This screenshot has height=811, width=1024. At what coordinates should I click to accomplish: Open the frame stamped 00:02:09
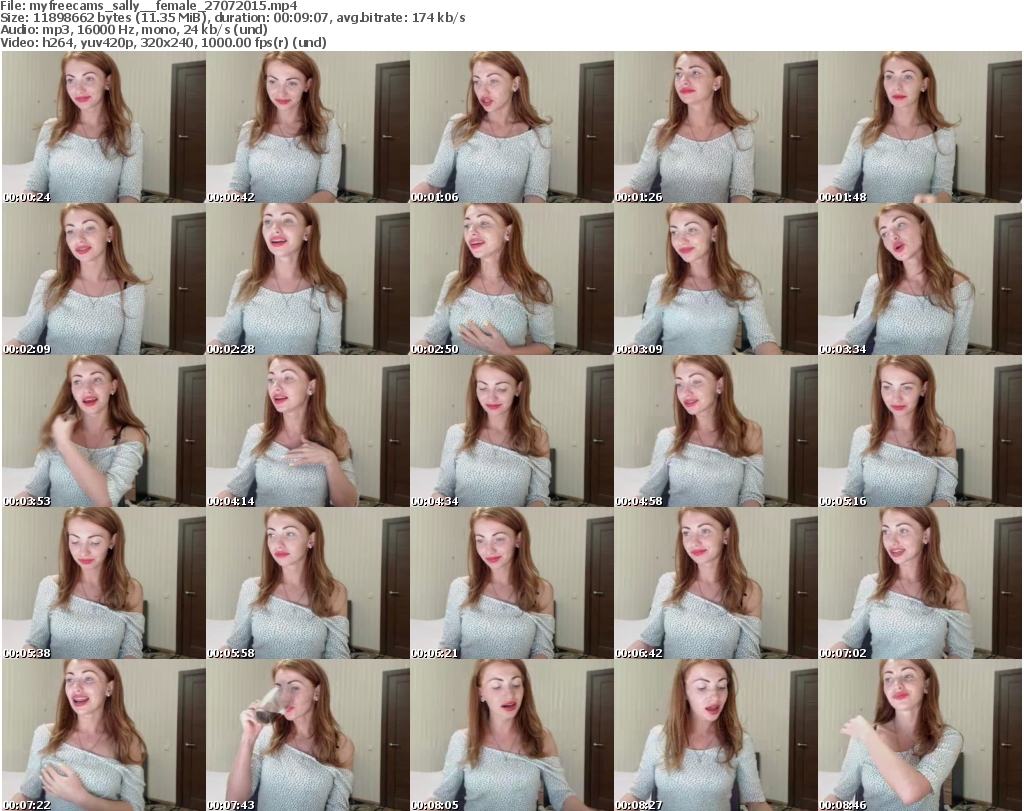(104, 279)
